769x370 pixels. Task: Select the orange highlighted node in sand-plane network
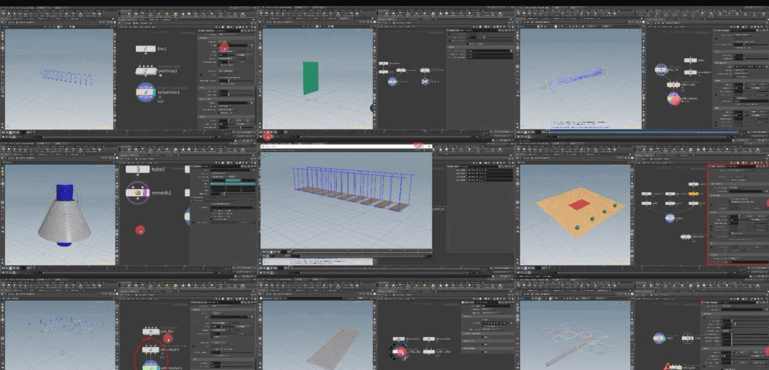pyautogui.click(x=693, y=194)
